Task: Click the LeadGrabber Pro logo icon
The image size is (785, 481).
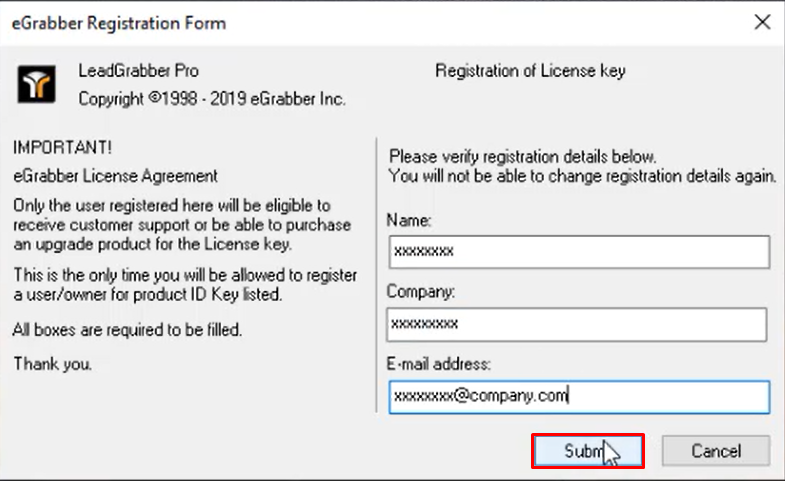Action: tap(37, 84)
